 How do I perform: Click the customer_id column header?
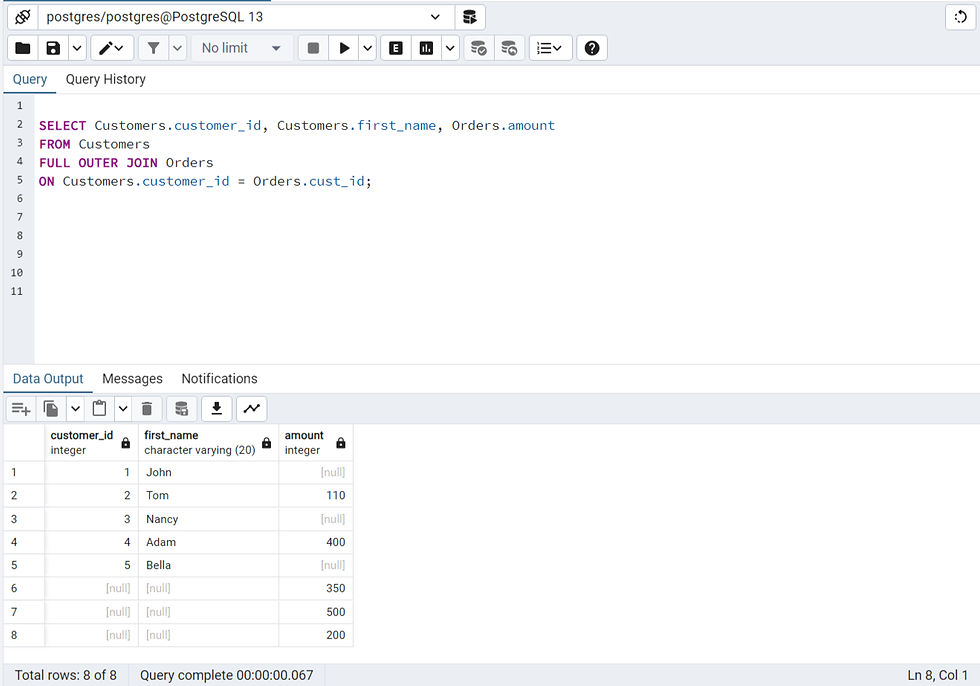point(91,442)
